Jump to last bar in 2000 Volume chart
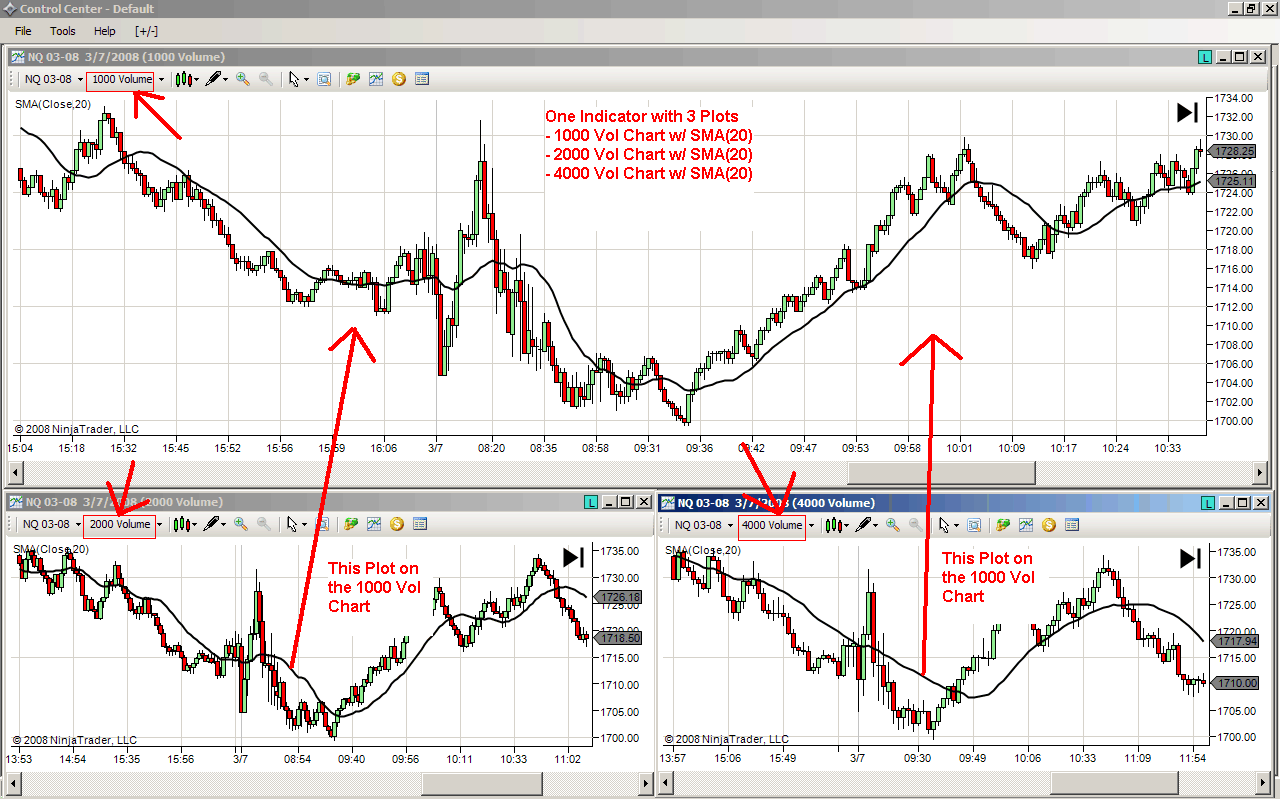Viewport: 1280px width, 800px height. pyautogui.click(x=574, y=557)
